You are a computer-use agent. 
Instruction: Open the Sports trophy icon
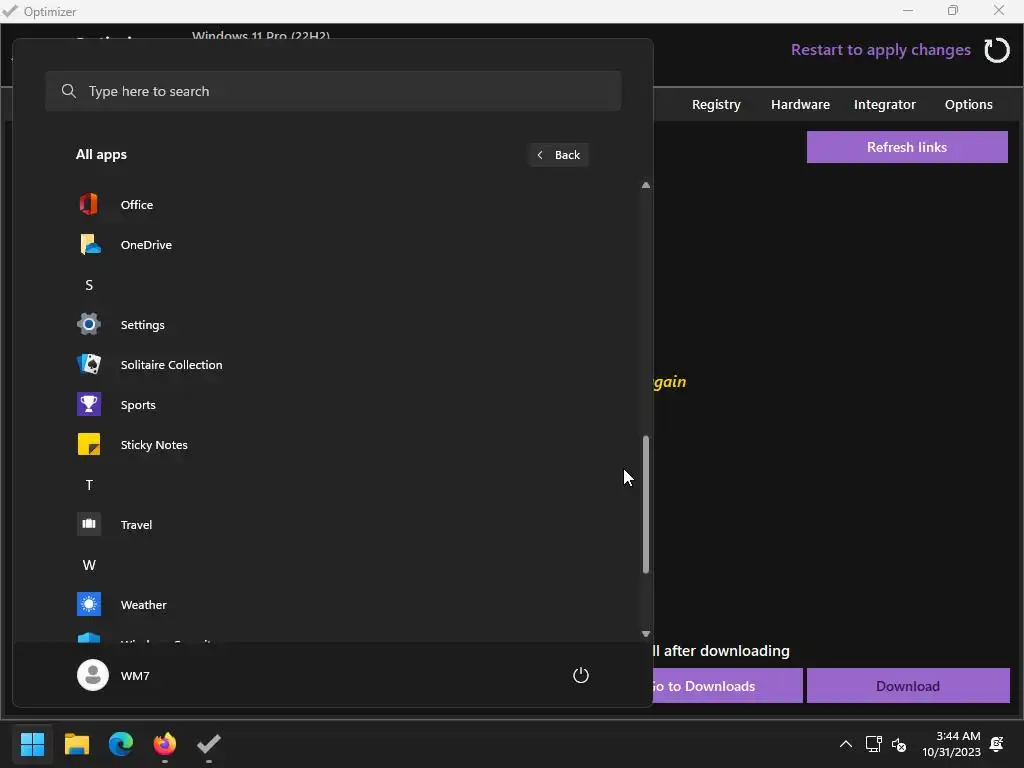(x=89, y=404)
